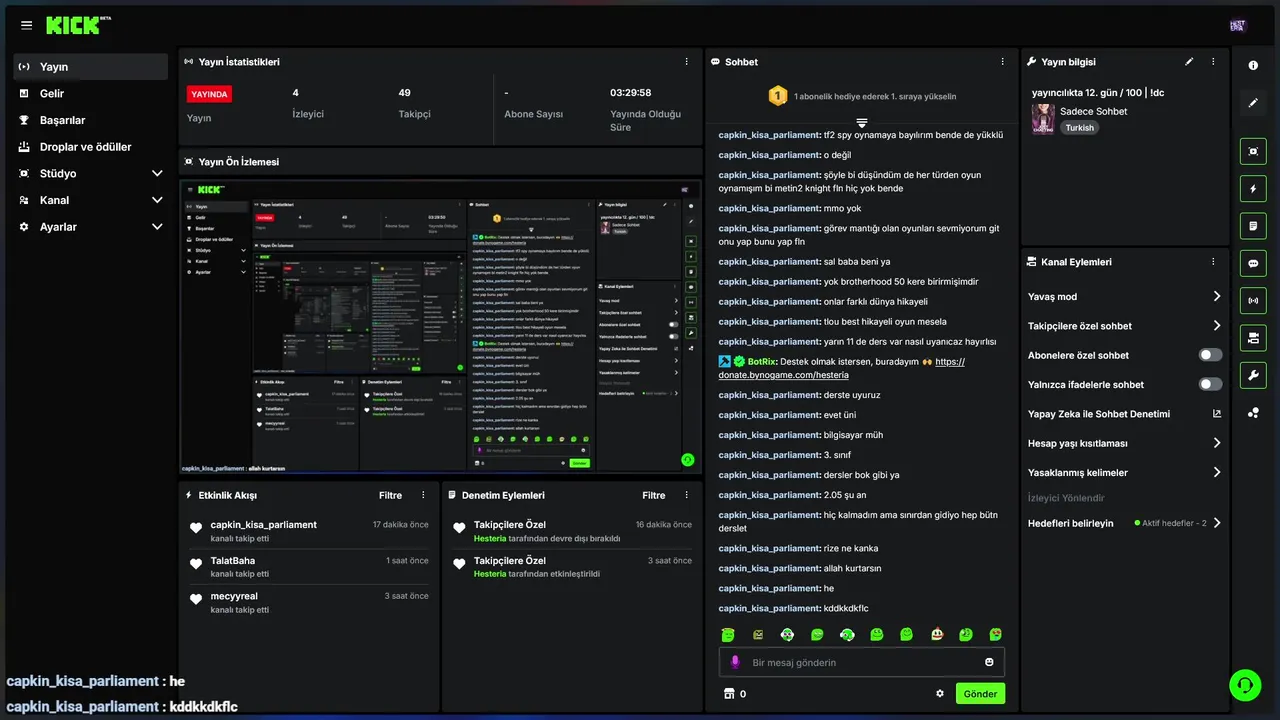Toggle Yalnızca ifadelerle sohbet switch
The height and width of the screenshot is (720, 1280).
pos(1210,384)
